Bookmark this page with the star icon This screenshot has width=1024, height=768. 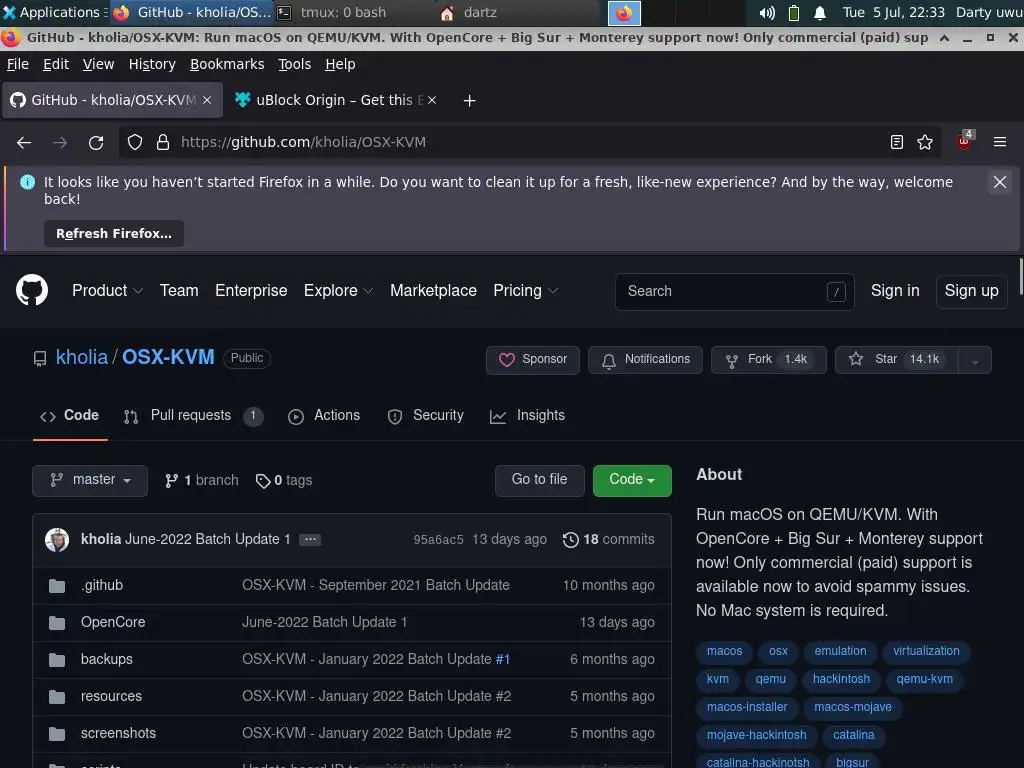[925, 142]
